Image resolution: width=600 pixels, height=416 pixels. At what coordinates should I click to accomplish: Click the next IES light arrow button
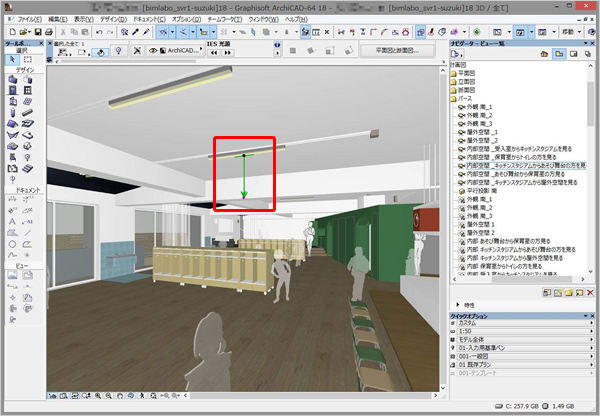pos(227,53)
